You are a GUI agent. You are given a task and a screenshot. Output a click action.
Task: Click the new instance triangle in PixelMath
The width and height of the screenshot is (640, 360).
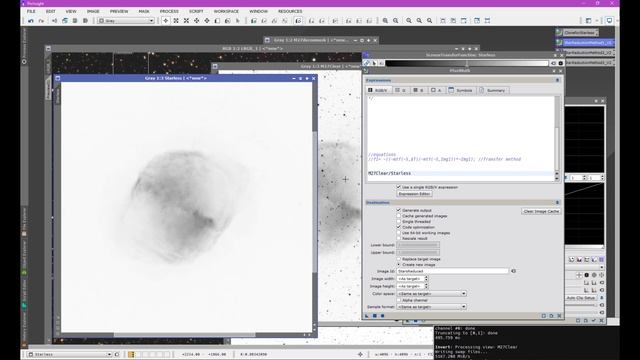(367, 316)
